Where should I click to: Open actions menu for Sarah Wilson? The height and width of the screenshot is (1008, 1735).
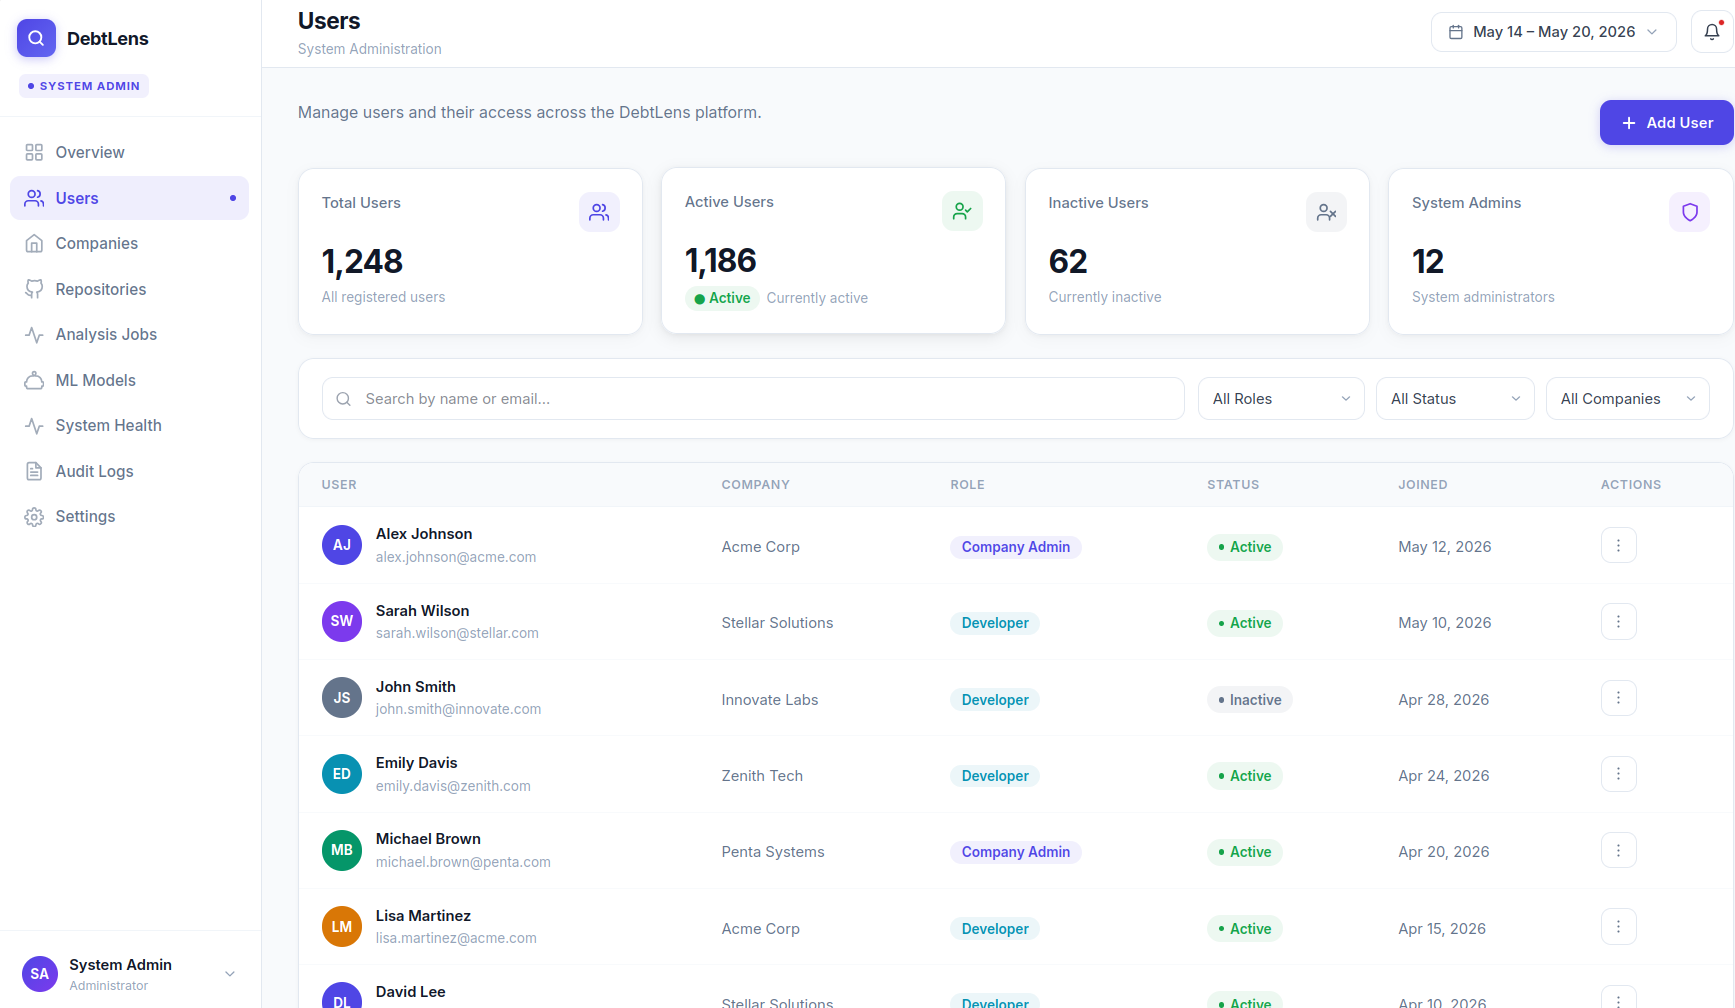coord(1618,621)
